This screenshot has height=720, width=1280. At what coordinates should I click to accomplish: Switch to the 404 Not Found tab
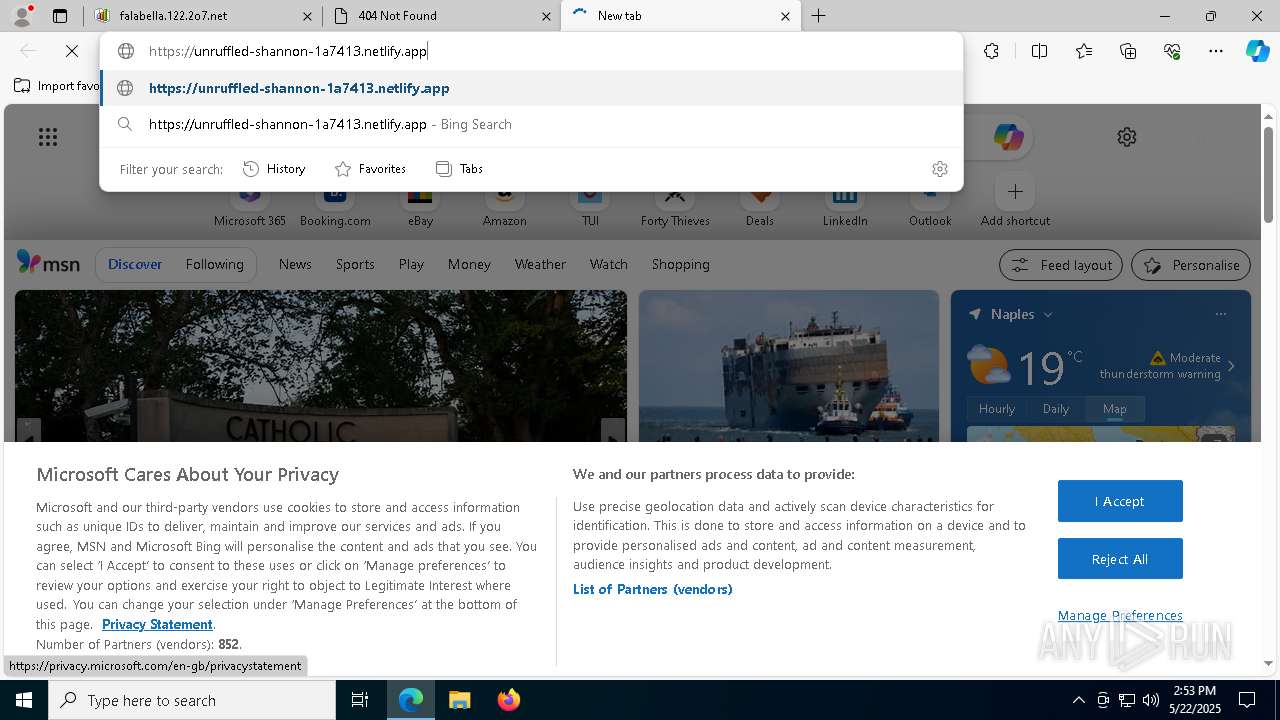(x=442, y=16)
